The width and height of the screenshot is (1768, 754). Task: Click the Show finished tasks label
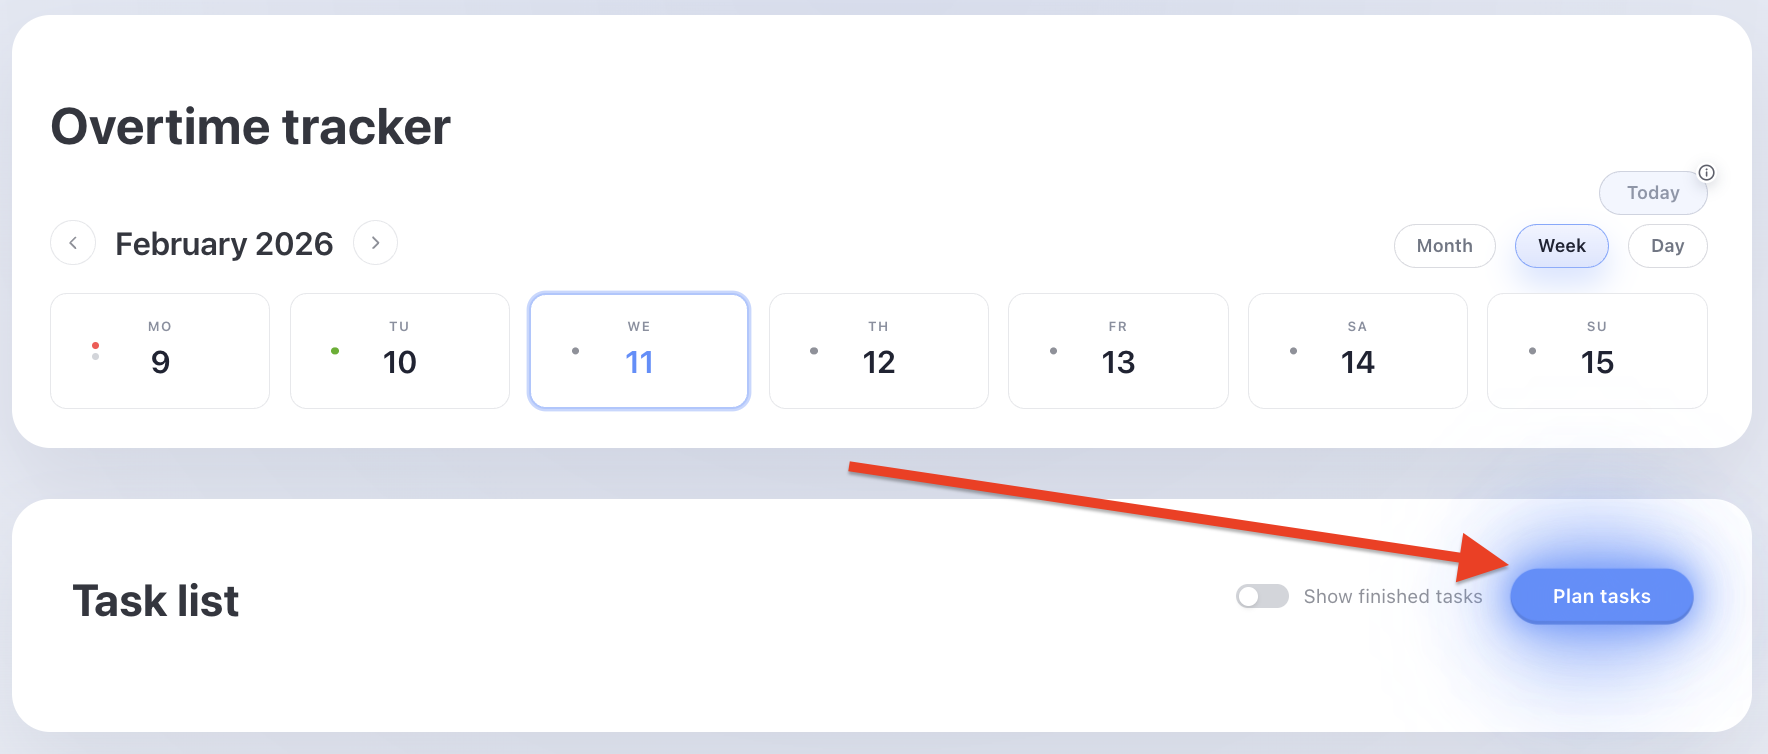point(1392,597)
